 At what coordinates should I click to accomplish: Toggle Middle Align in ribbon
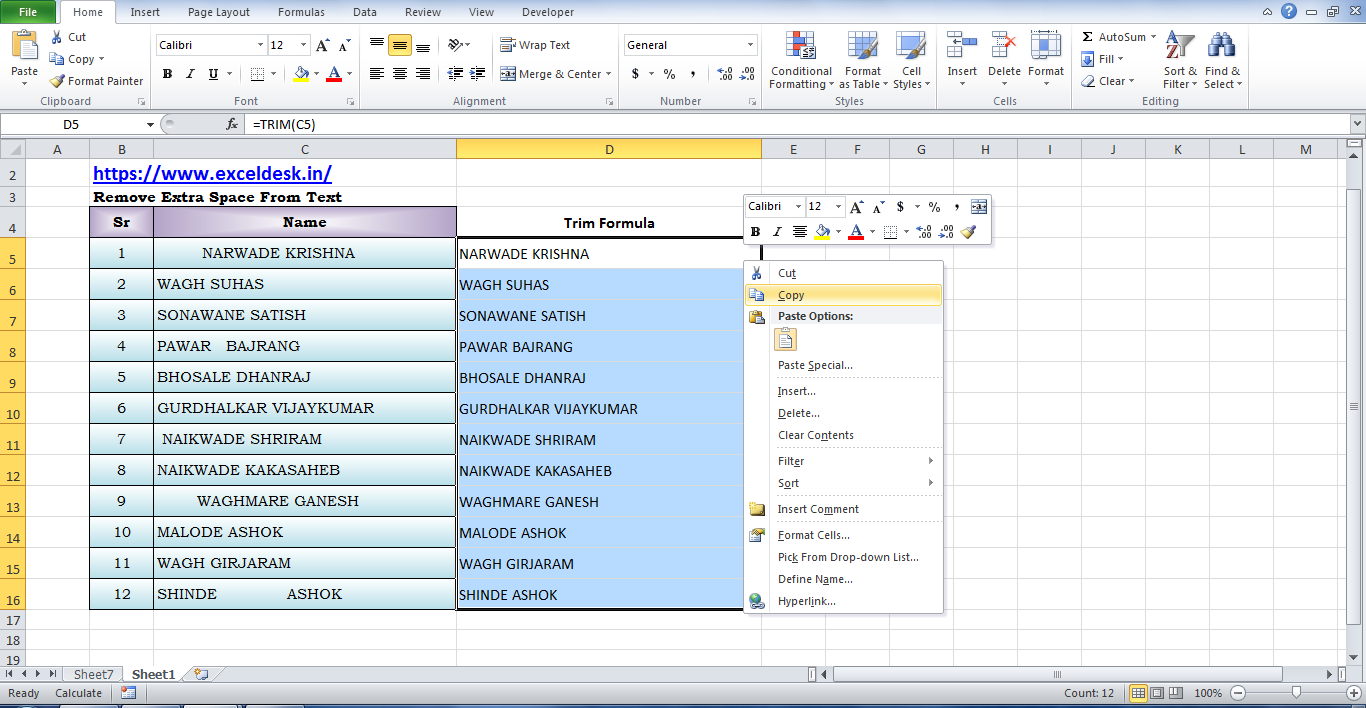click(400, 45)
